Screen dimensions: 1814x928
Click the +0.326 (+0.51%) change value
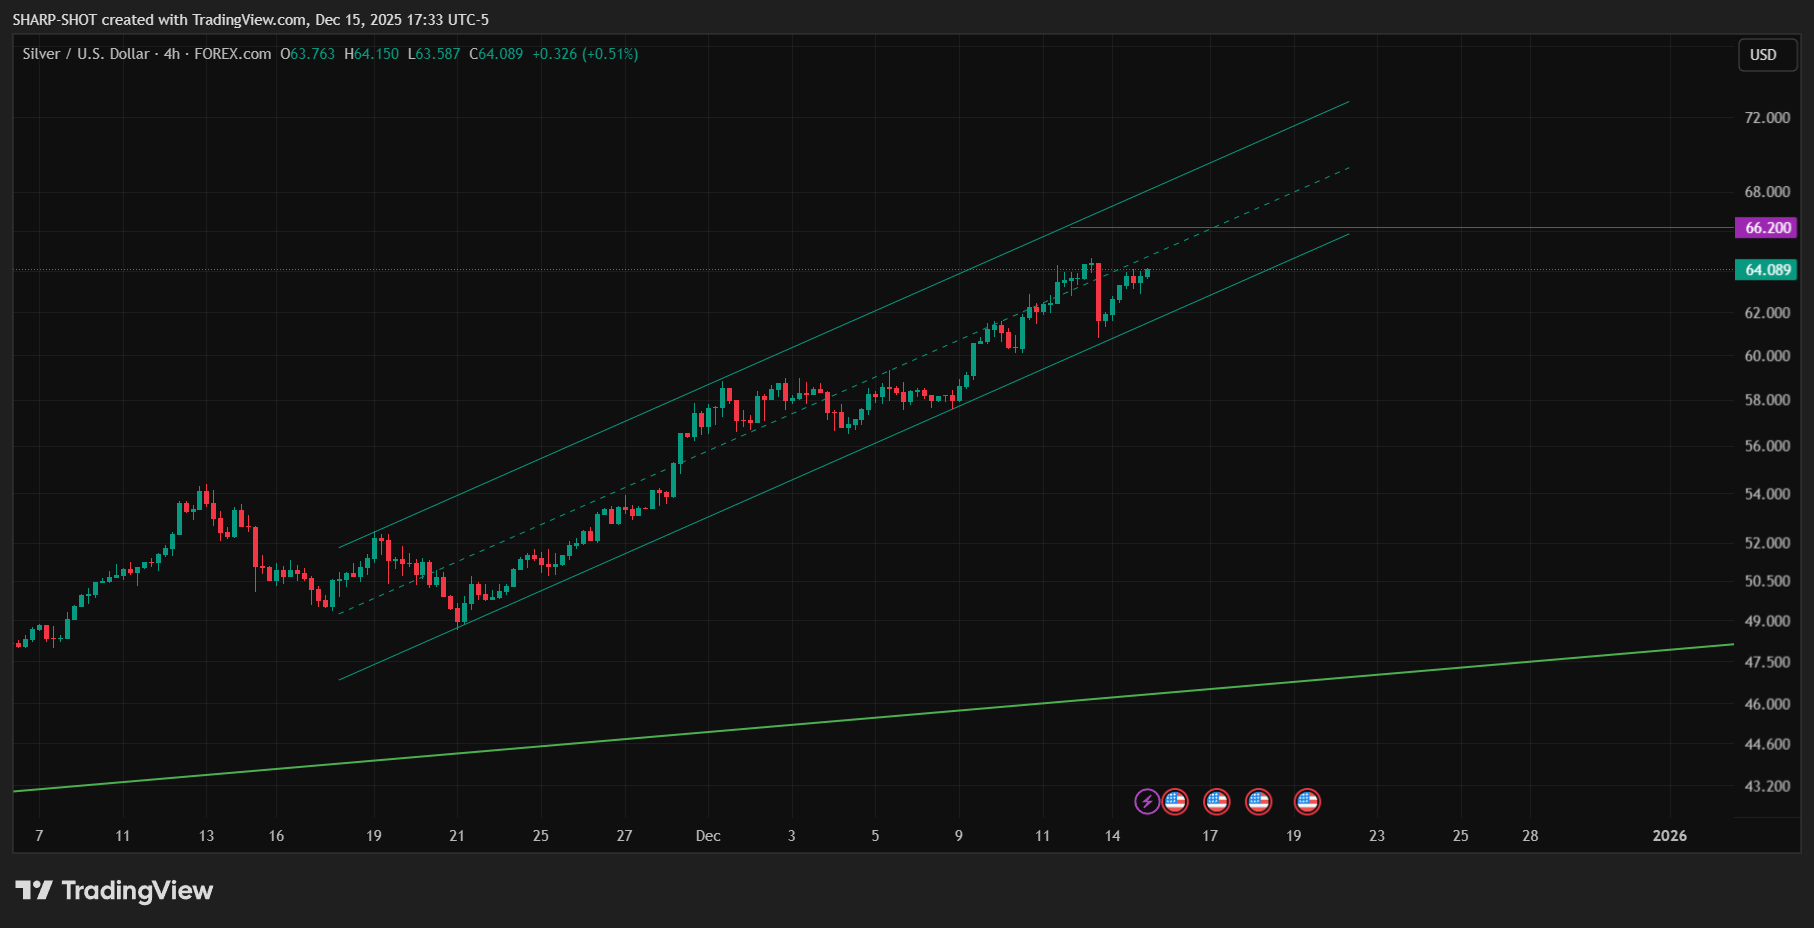585,54
